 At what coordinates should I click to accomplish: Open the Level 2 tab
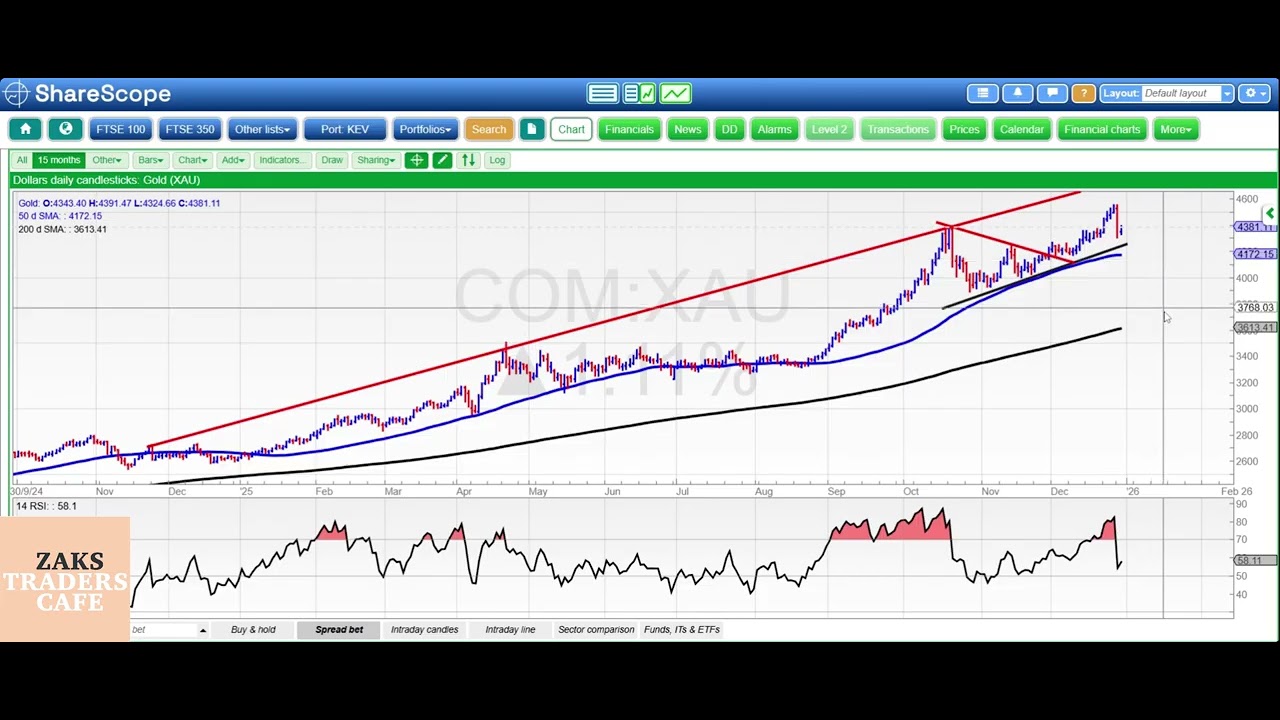click(829, 129)
